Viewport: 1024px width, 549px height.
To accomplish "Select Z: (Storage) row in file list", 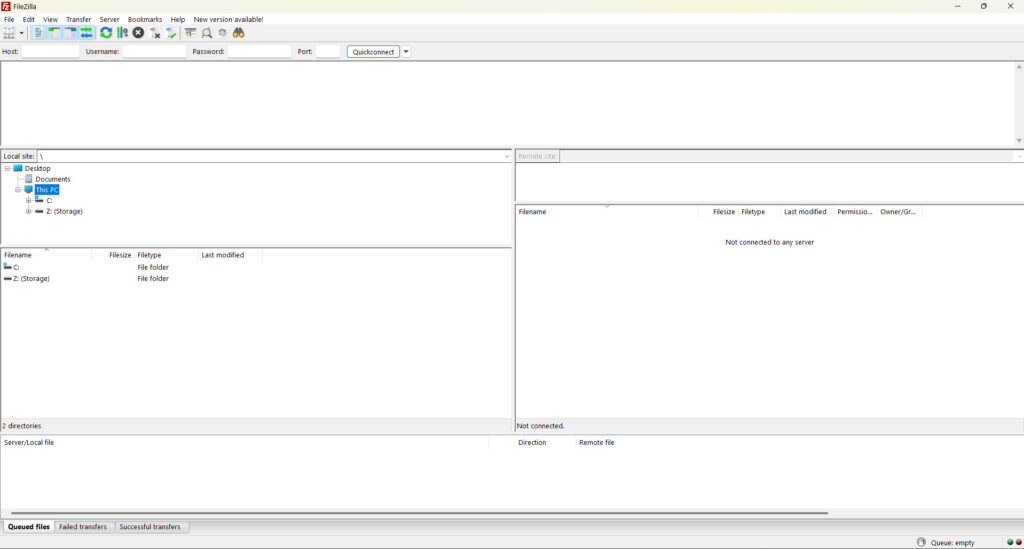I will (x=132, y=279).
